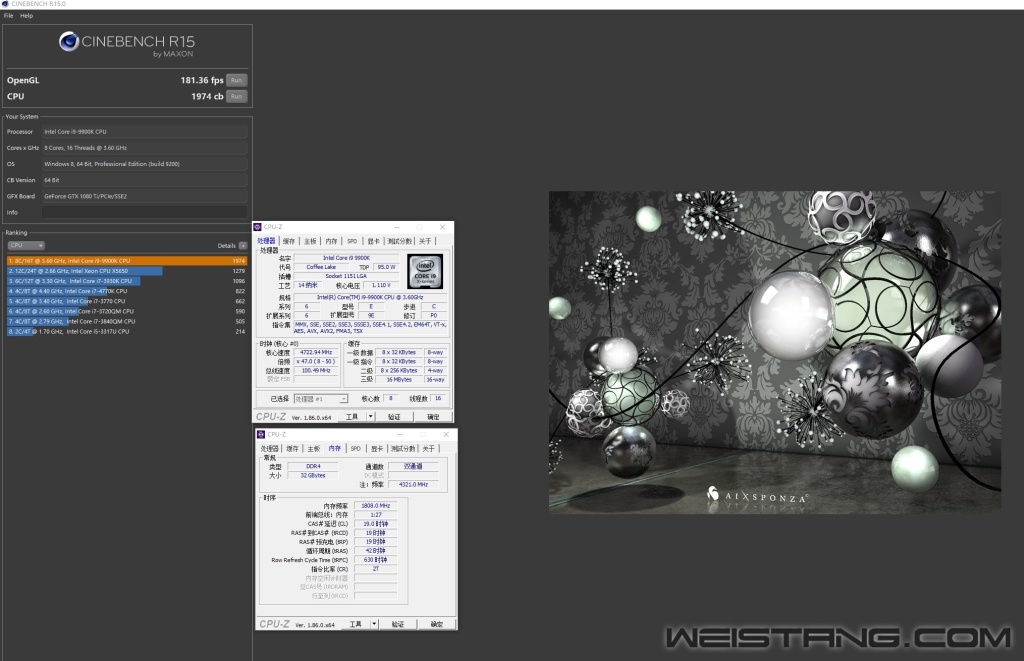
Task: Click the Cores x GHz field
Action: (144, 148)
